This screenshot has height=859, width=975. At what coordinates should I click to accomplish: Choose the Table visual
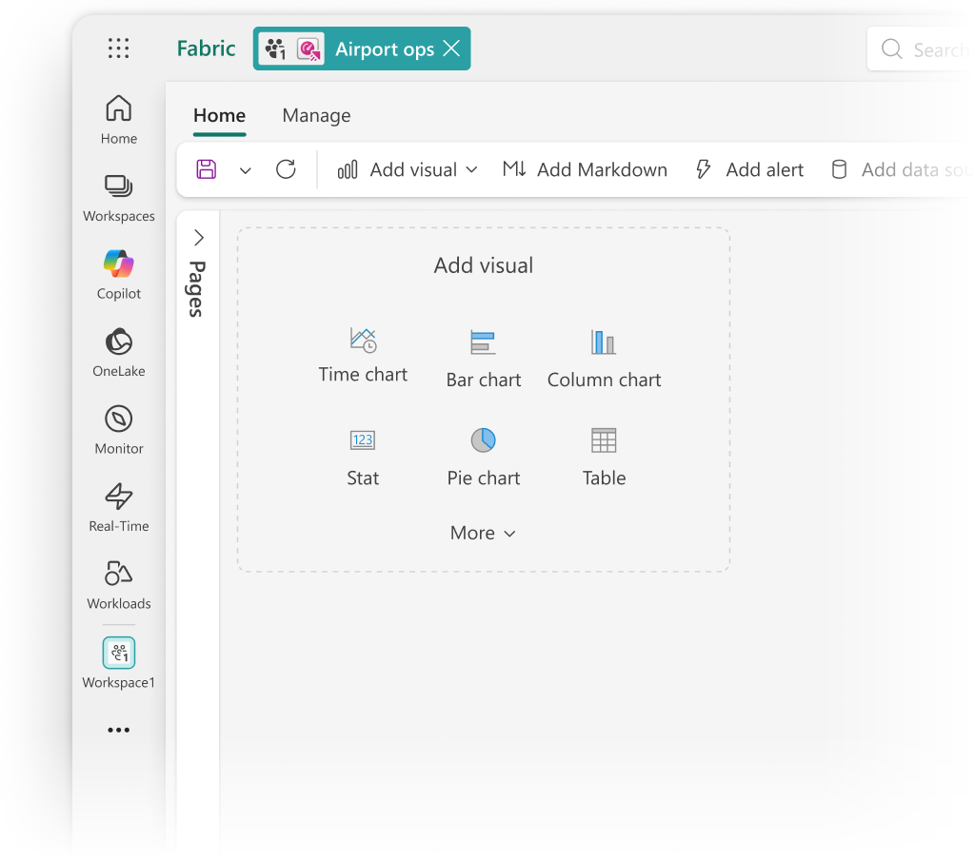[604, 457]
